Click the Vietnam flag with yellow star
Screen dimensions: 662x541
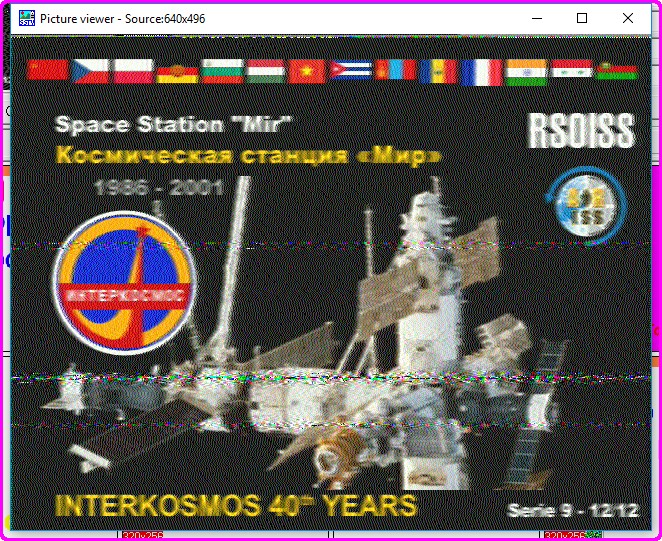click(x=307, y=70)
